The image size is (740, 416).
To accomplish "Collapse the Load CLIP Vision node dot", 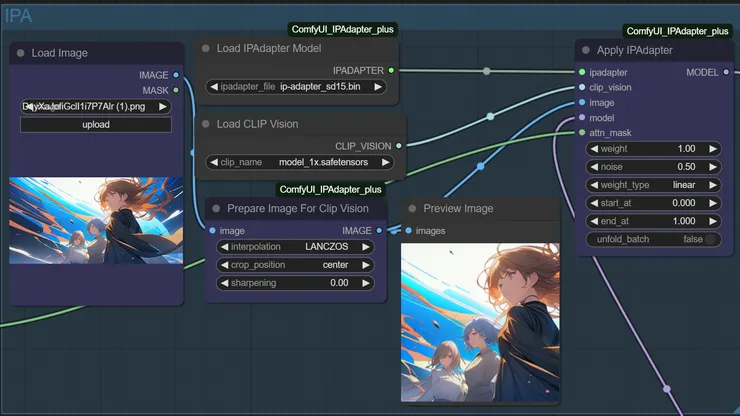I will click(206, 124).
